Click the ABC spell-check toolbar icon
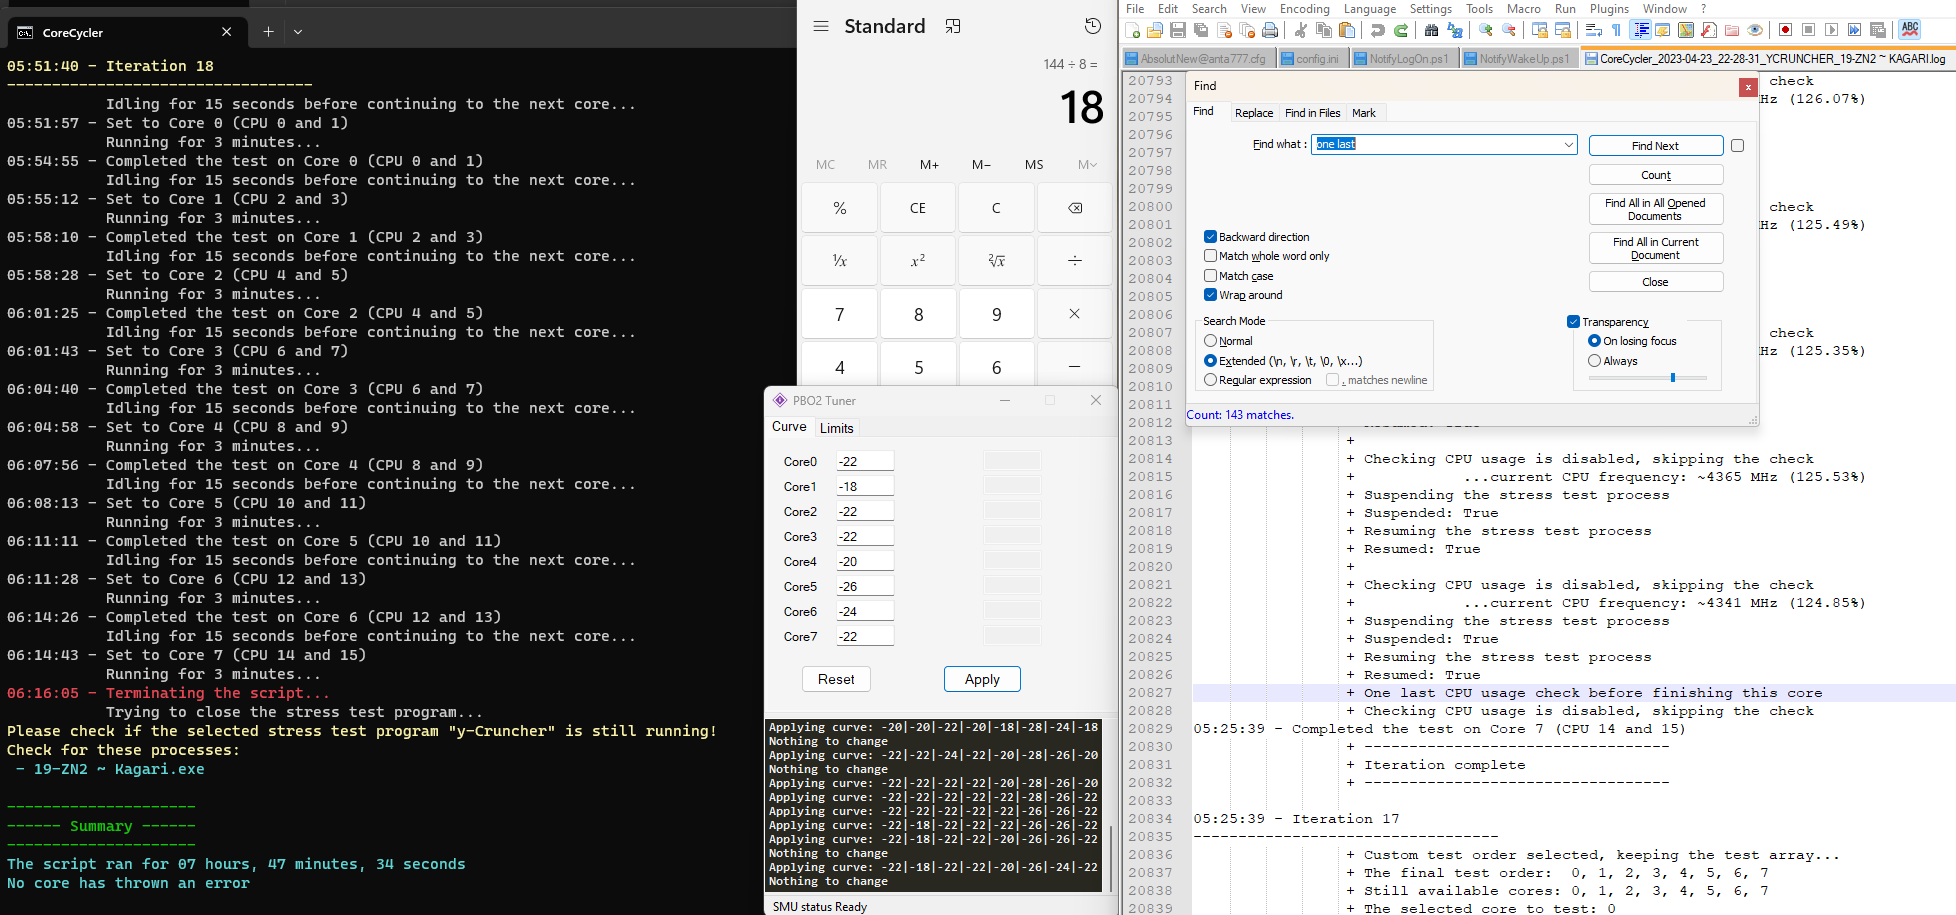Screen dimensions: 1956x915 click(x=1910, y=29)
